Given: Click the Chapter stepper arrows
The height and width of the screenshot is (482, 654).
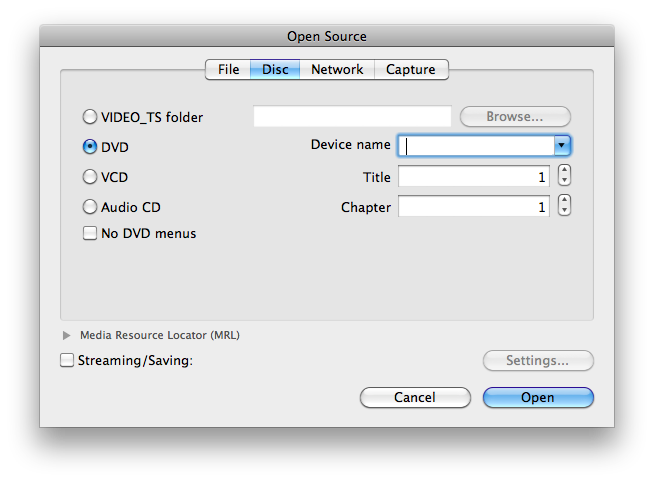Looking at the screenshot, I should [564, 207].
